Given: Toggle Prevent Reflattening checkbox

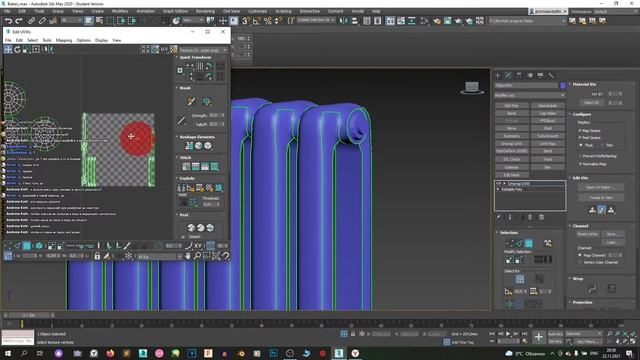Looking at the screenshot, I should tap(580, 156).
